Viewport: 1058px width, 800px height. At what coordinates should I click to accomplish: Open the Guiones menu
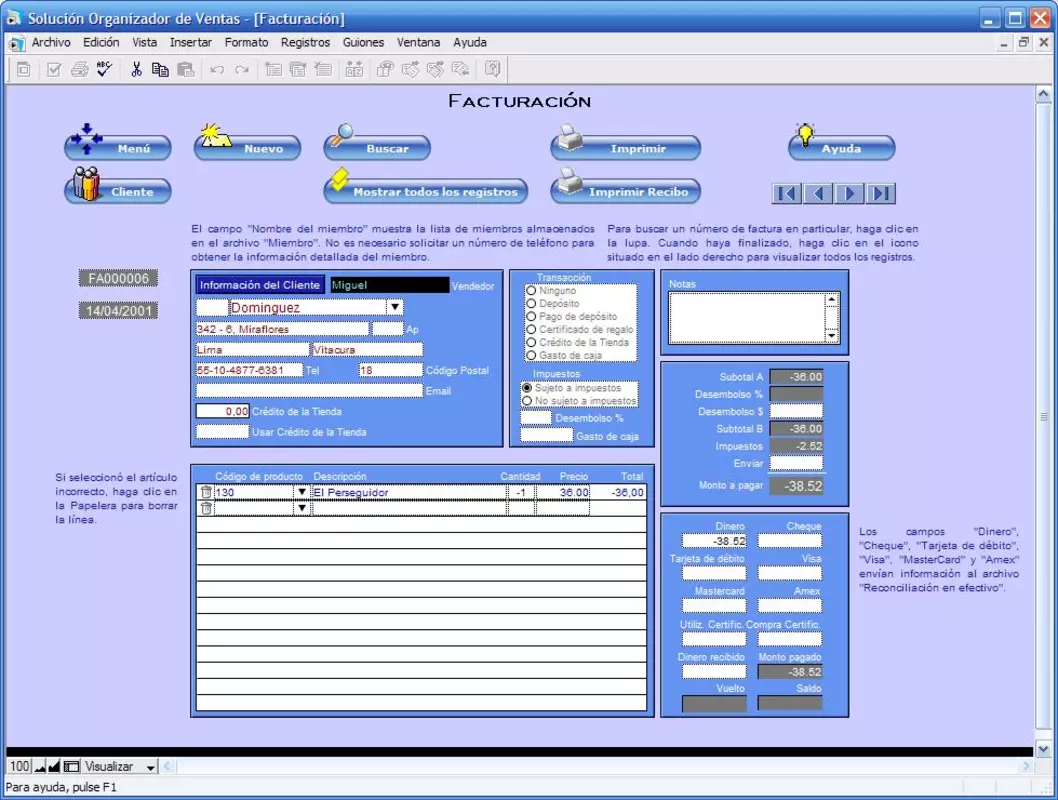click(363, 42)
